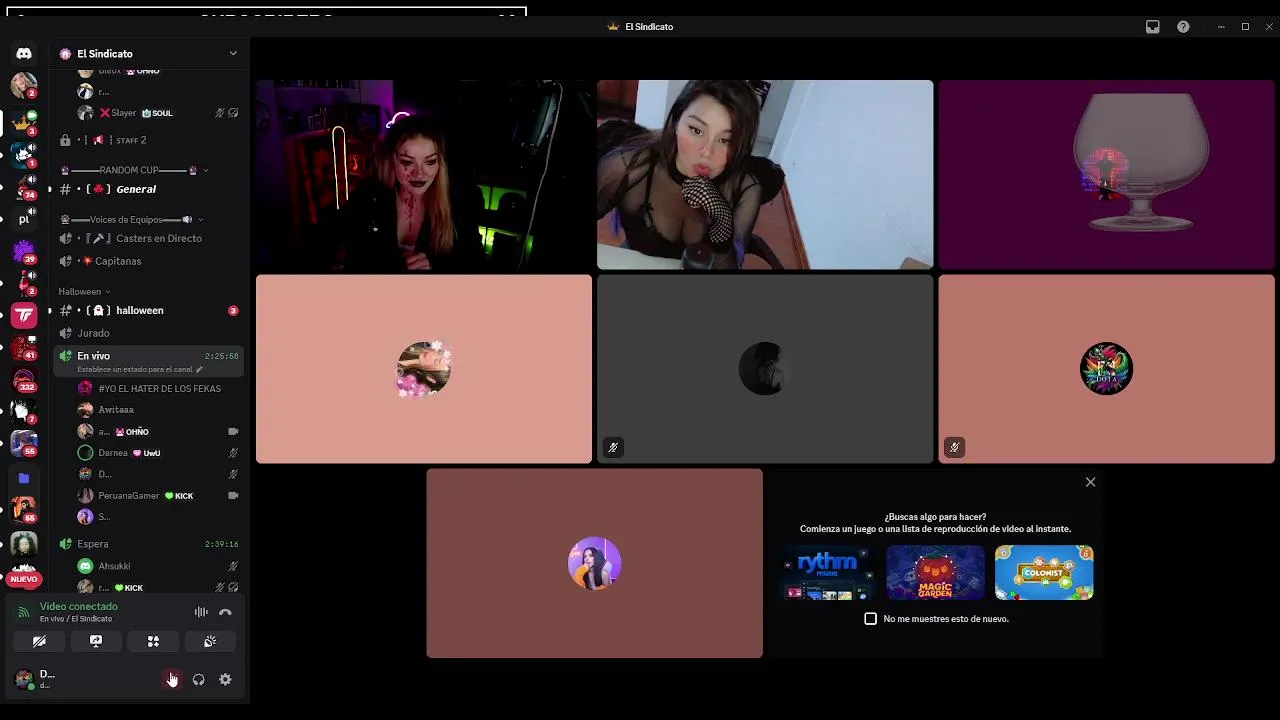Launch the Magic Garden activity
The height and width of the screenshot is (720, 1280).
(x=935, y=572)
